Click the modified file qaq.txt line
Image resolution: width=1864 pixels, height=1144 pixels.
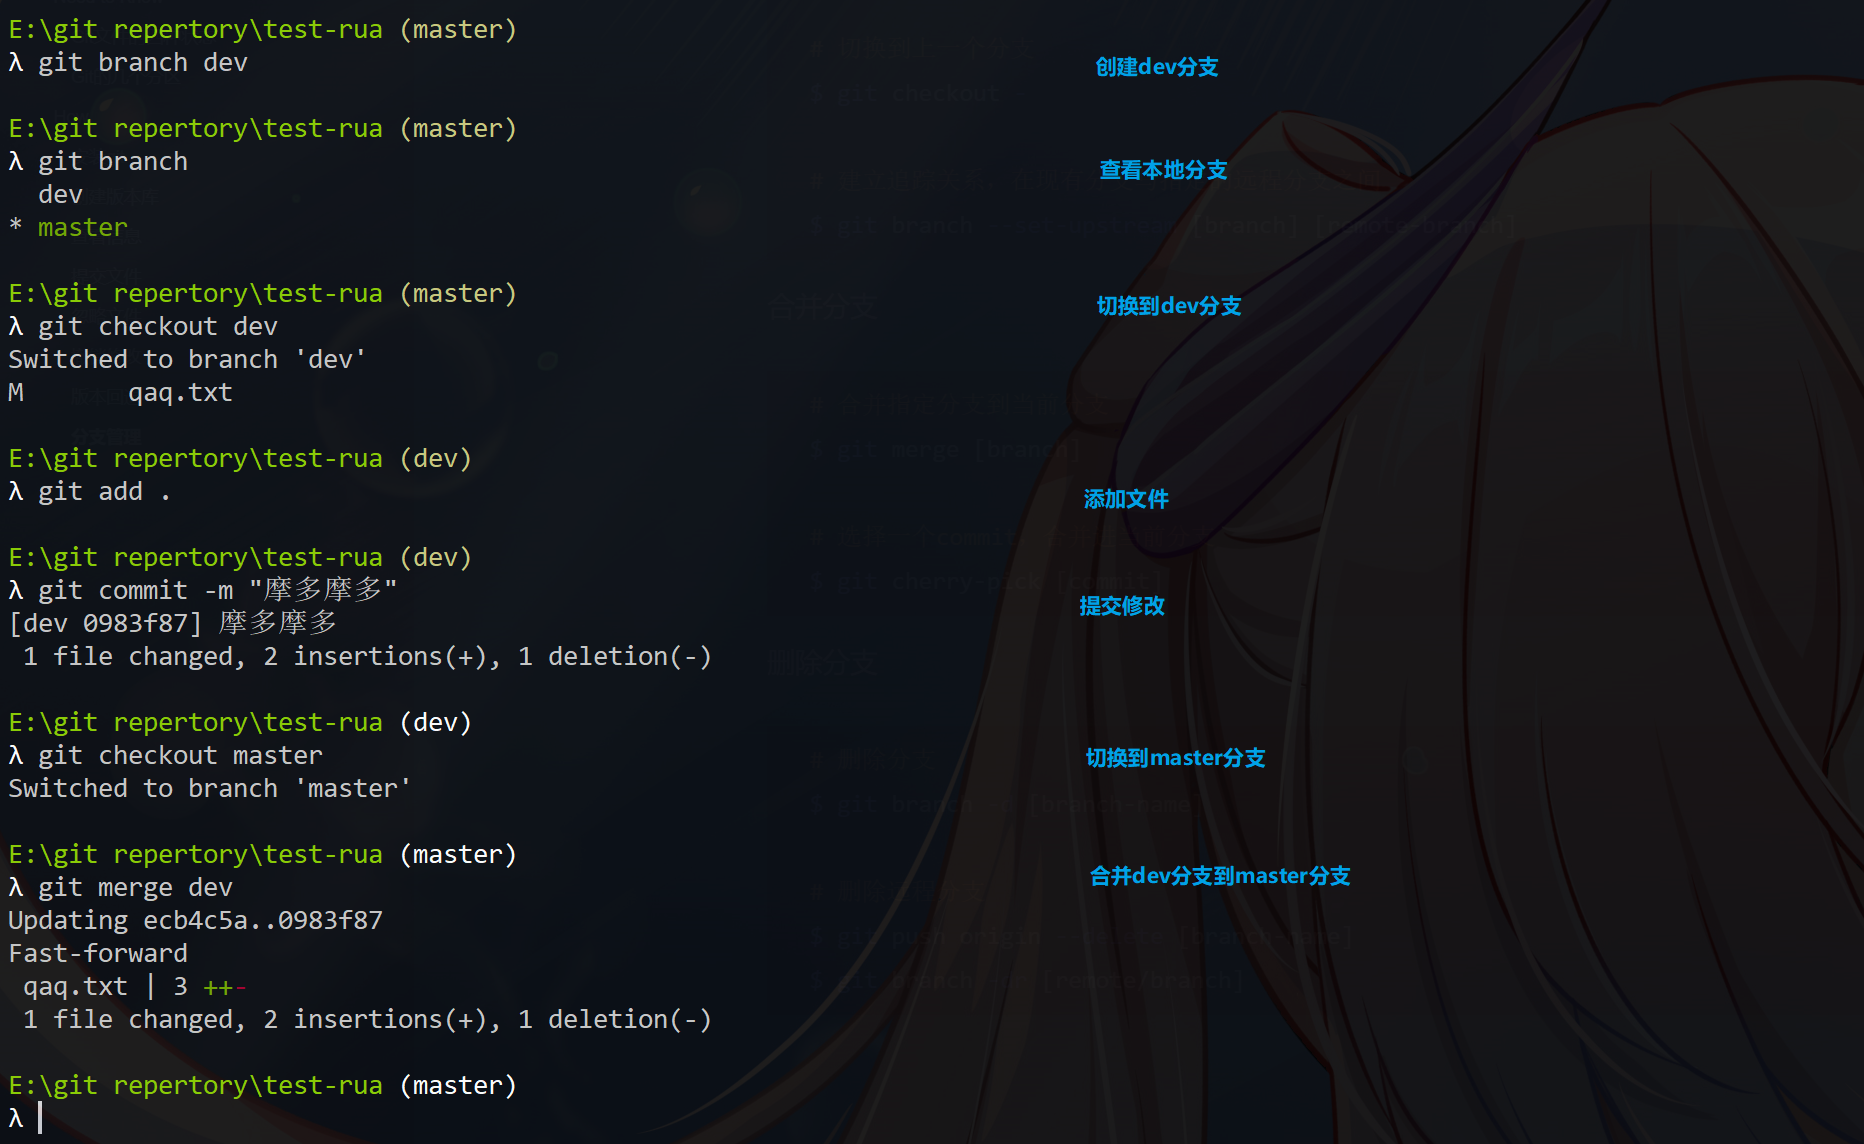pos(120,393)
